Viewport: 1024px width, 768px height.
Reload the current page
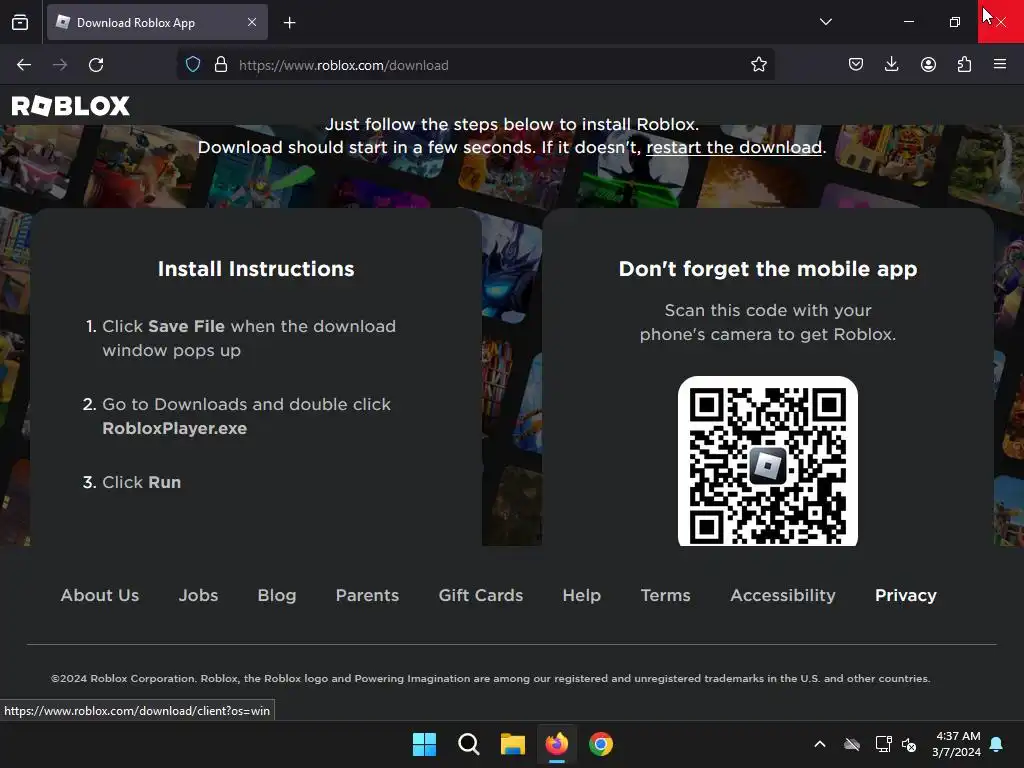96,65
